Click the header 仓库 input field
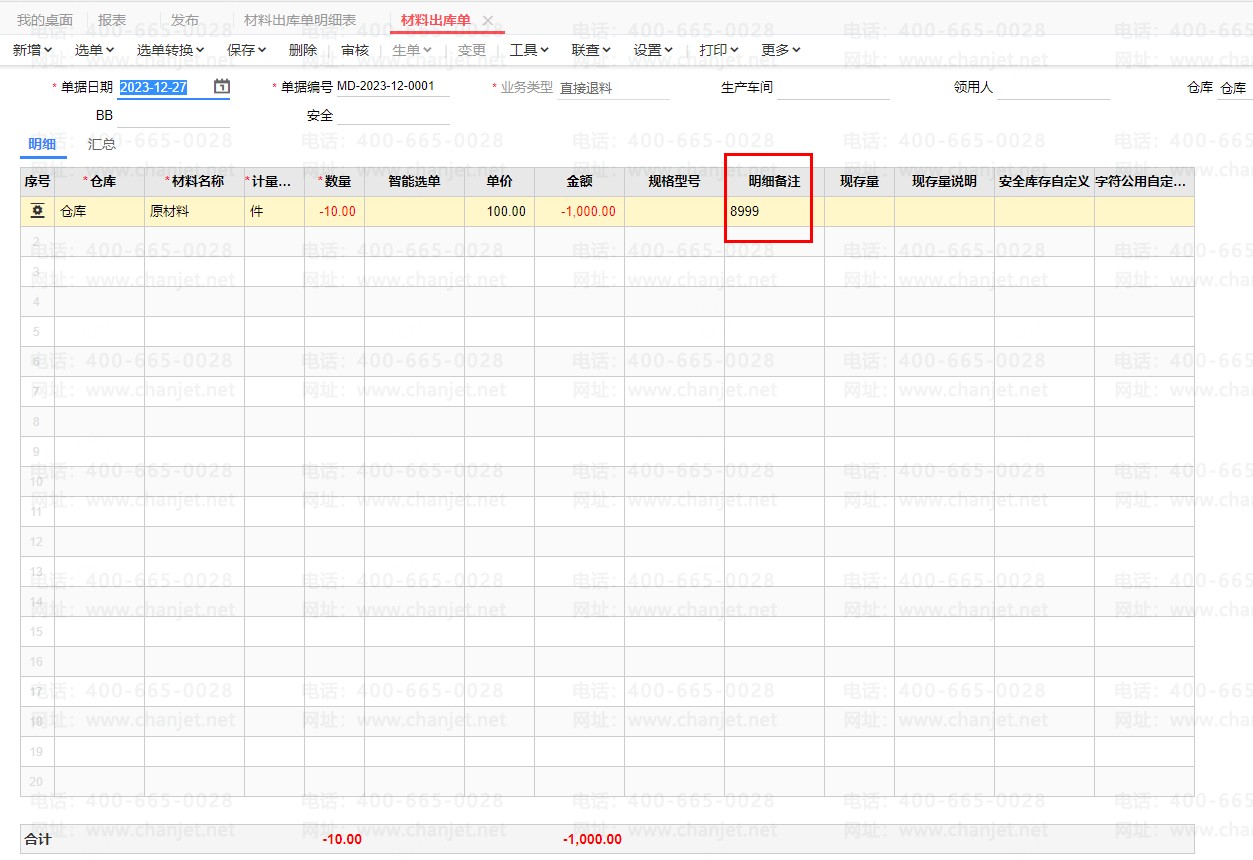The width and height of the screenshot is (1253, 860). pos(1234,88)
